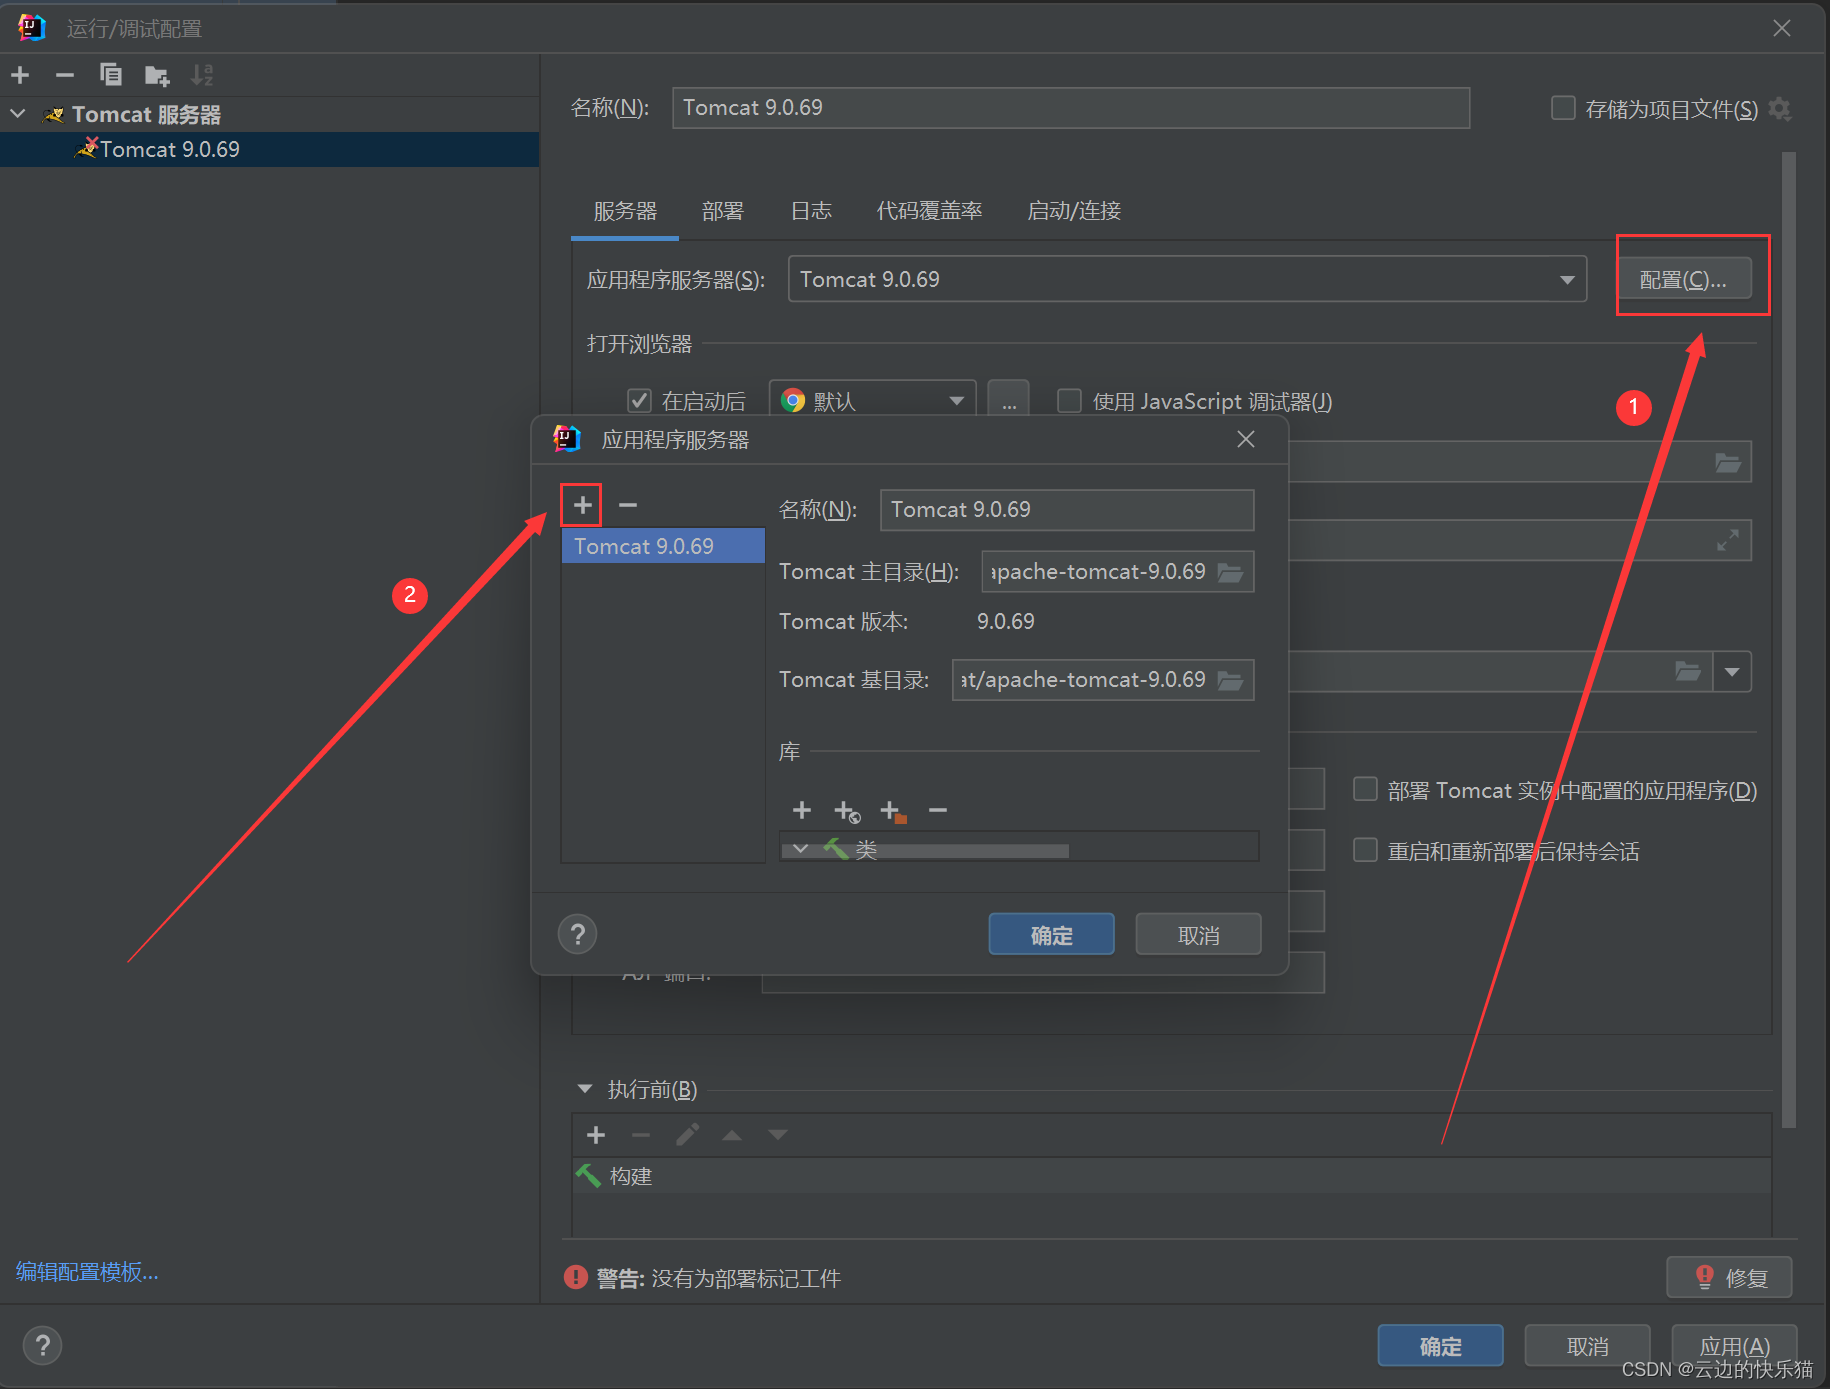Screen dimensions: 1830x1389
Task: Confirm 应用程序服务器 dialog with 确定
Action: click(1051, 934)
